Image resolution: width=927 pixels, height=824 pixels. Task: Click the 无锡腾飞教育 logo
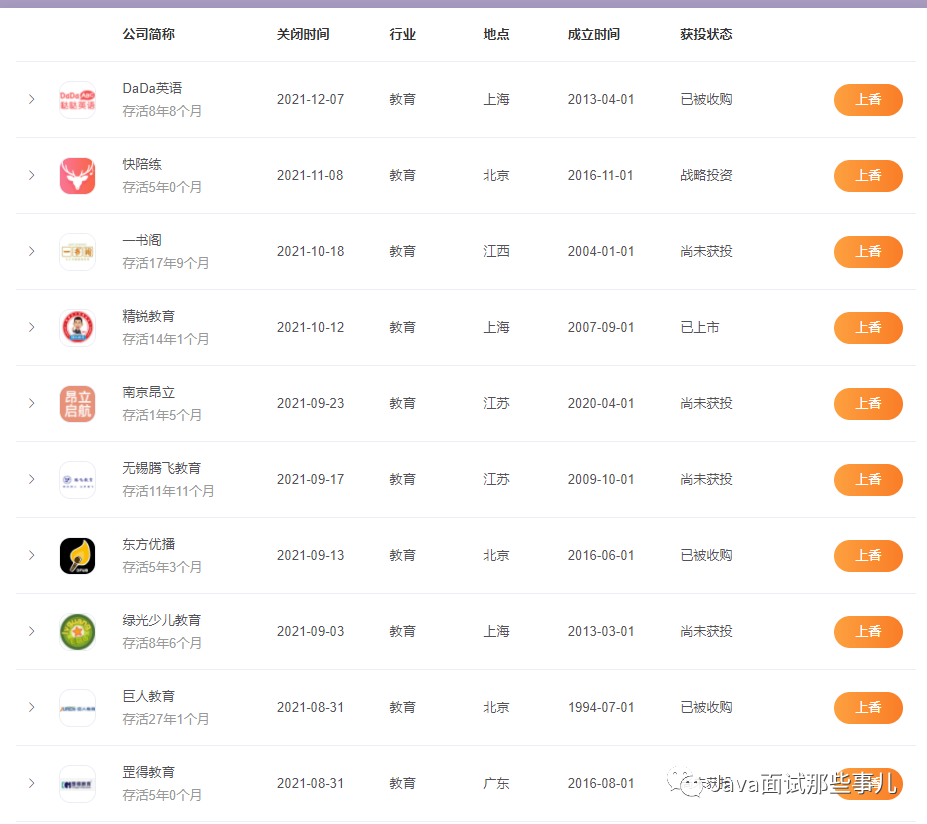77,479
